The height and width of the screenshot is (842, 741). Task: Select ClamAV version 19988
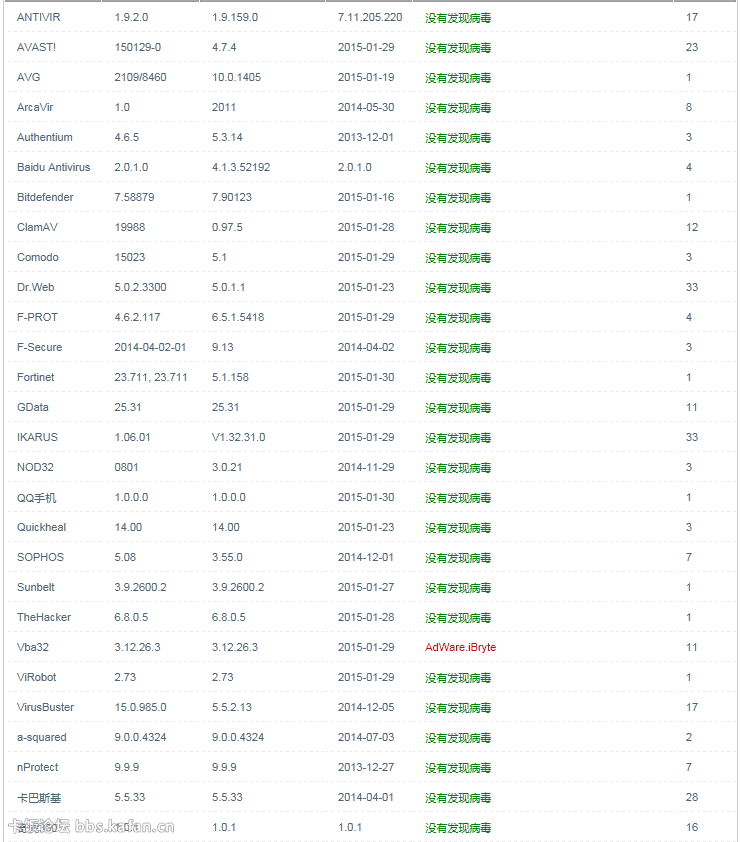click(x=129, y=228)
